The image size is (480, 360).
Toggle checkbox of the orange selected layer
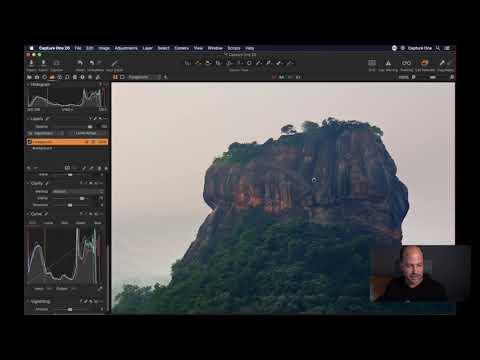pos(29,142)
